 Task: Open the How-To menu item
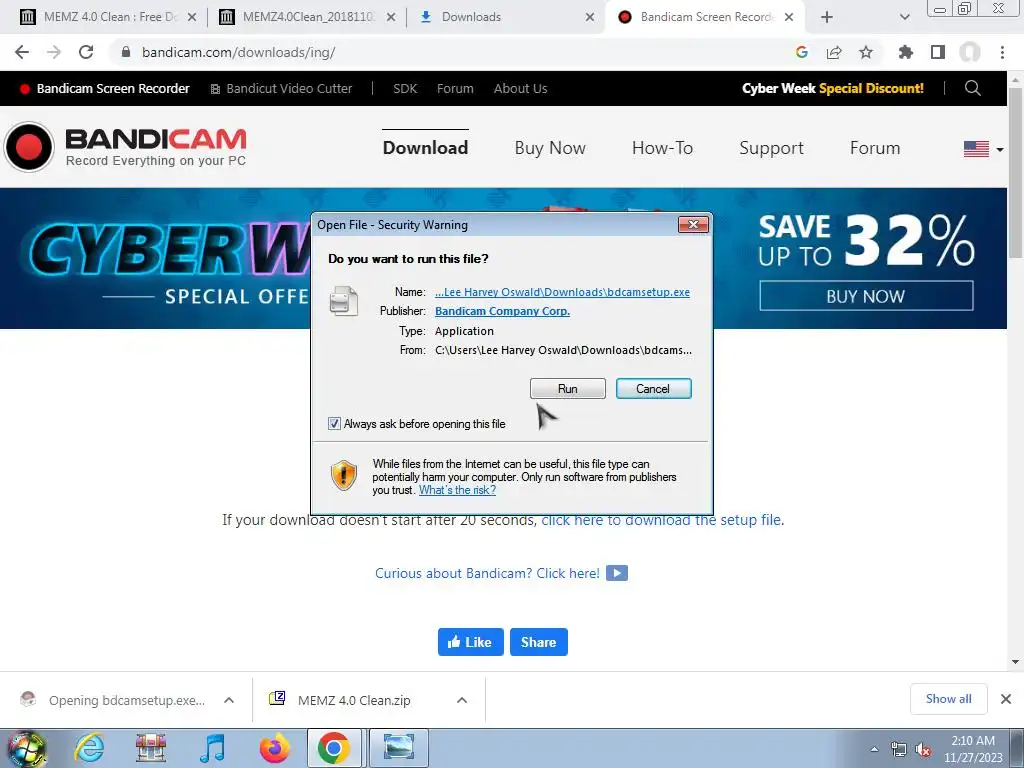click(x=662, y=148)
